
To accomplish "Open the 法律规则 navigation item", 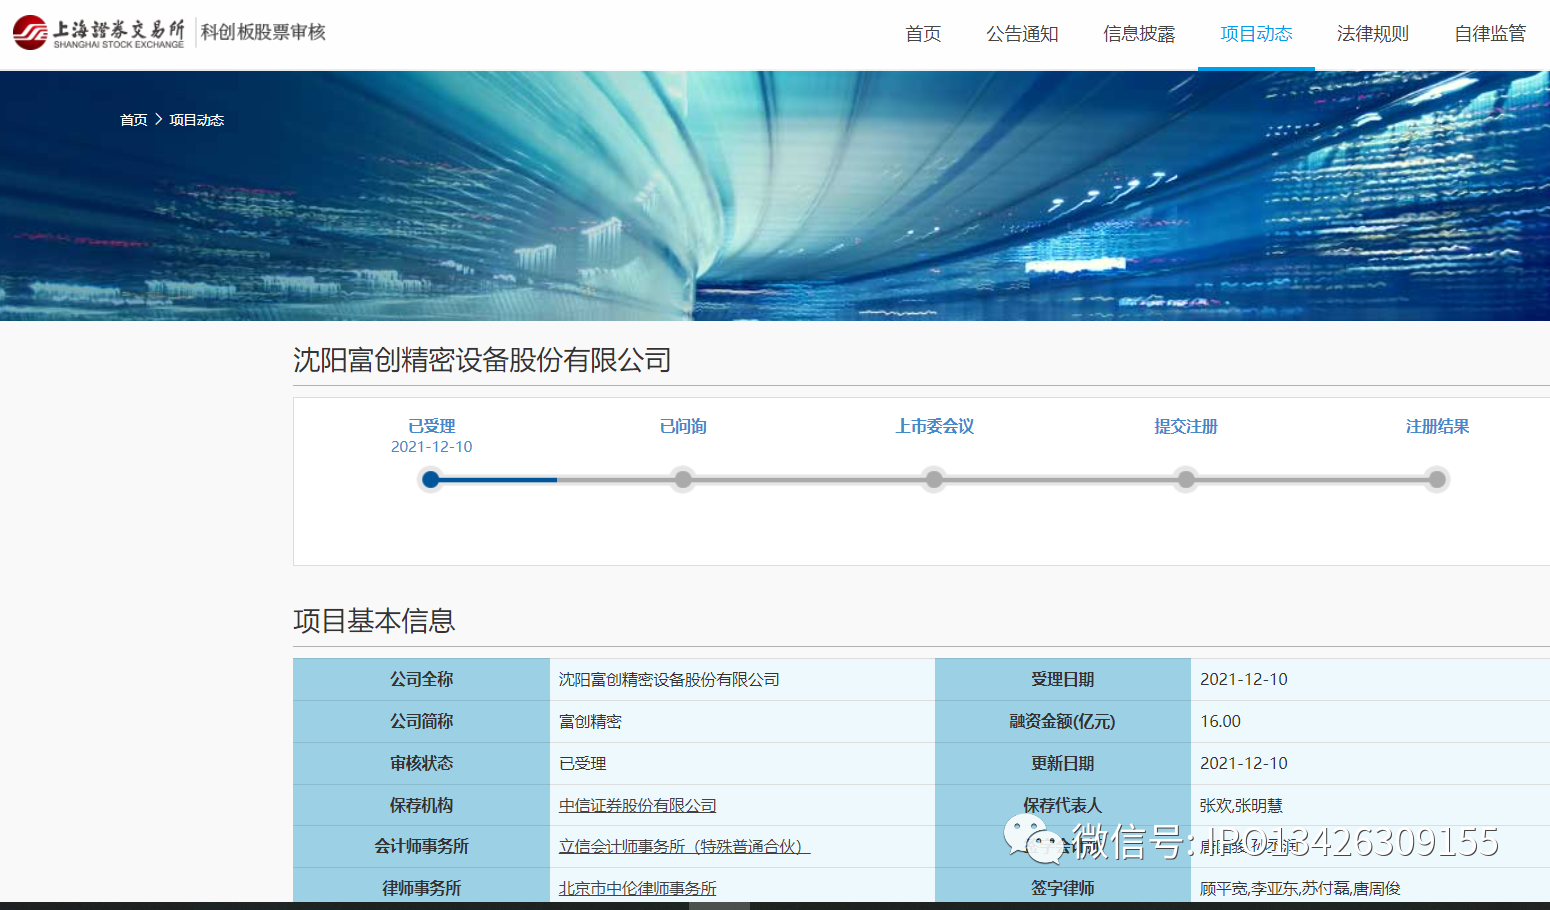I will (1373, 34).
